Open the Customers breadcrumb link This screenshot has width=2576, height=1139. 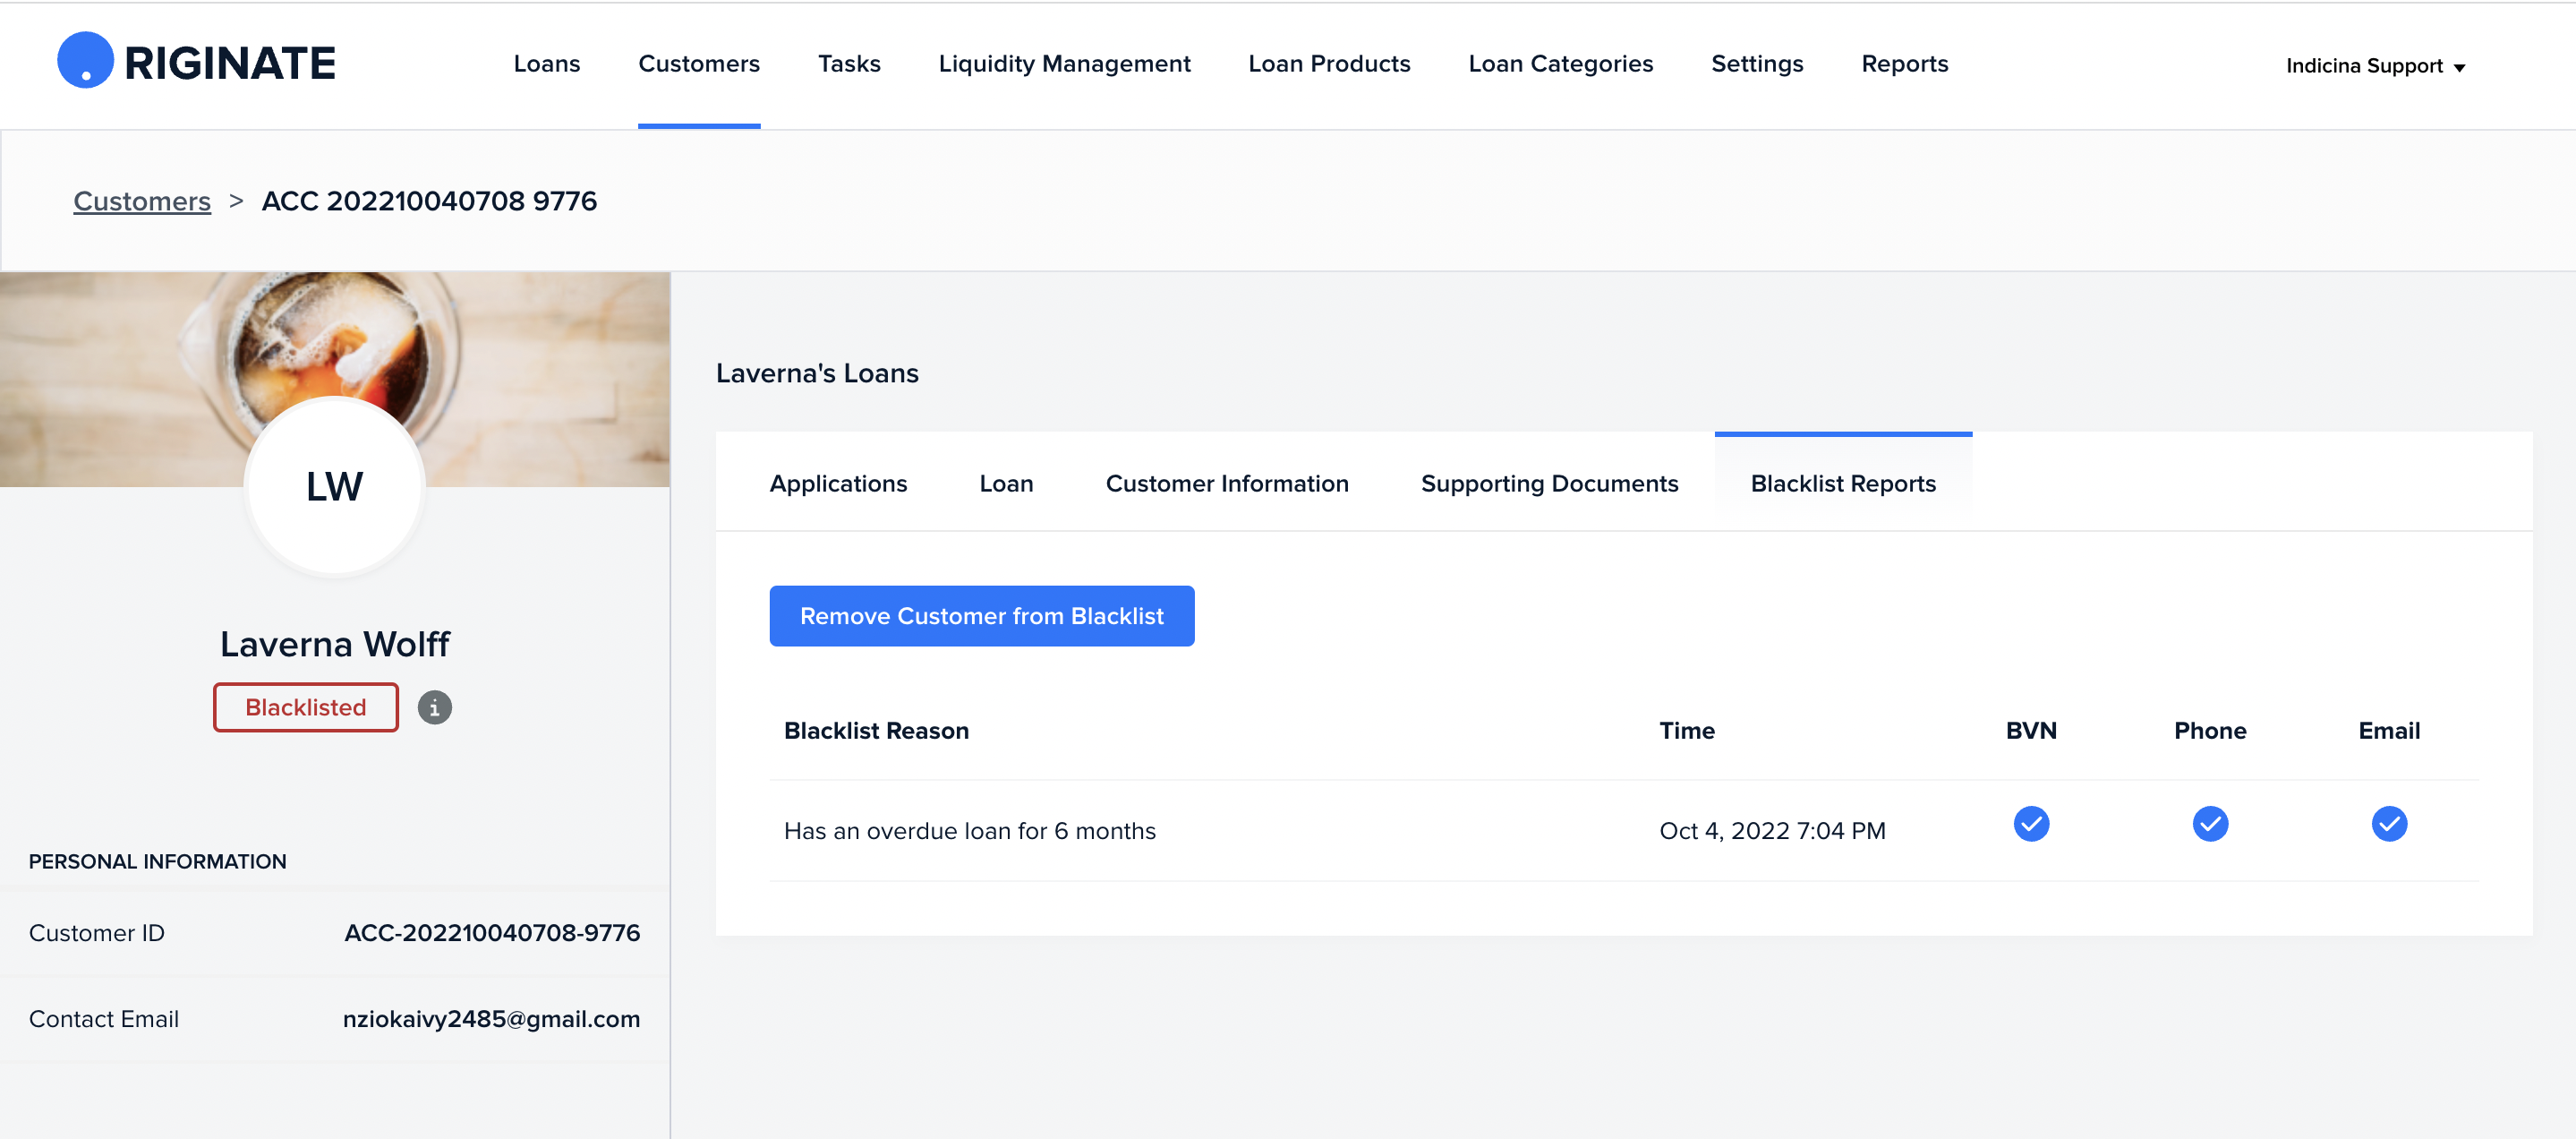tap(142, 200)
